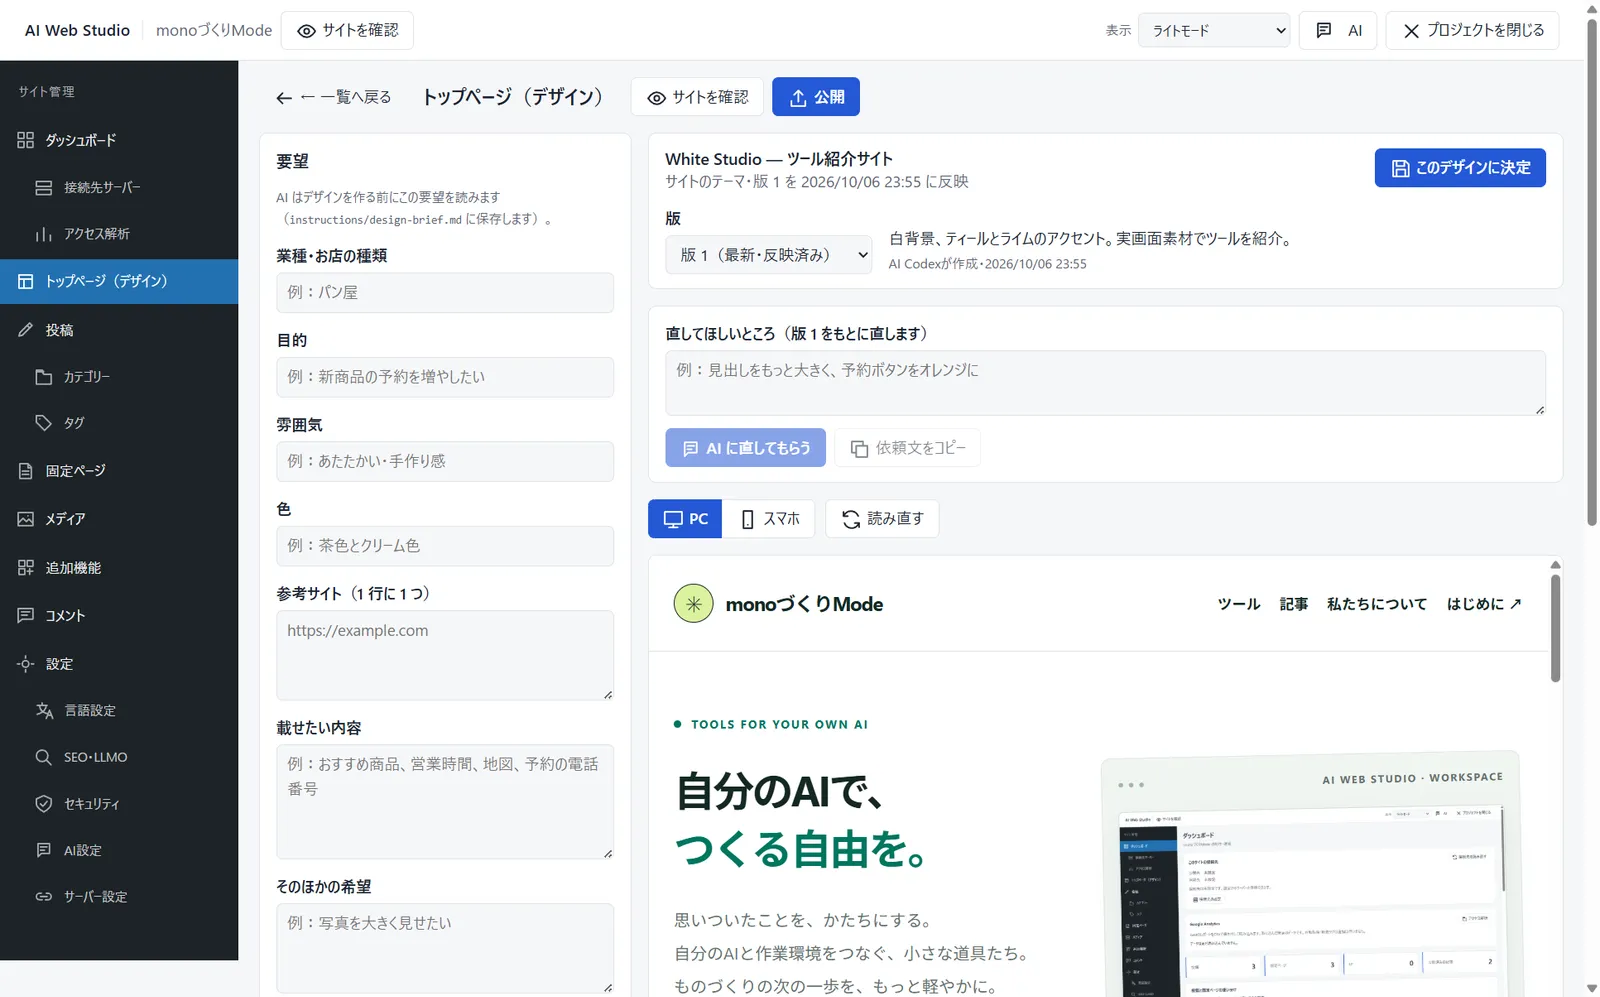Screen dimensions: 1600x997
Task: Click 依頼文をコピー button
Action: pos(908,448)
